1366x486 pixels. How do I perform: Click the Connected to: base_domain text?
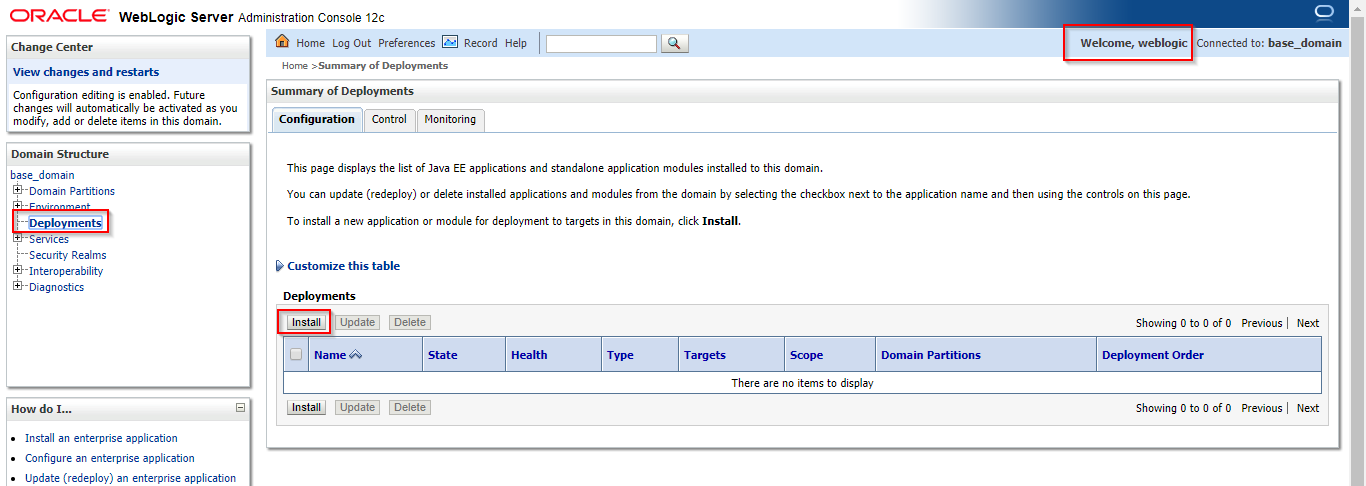[1269, 43]
